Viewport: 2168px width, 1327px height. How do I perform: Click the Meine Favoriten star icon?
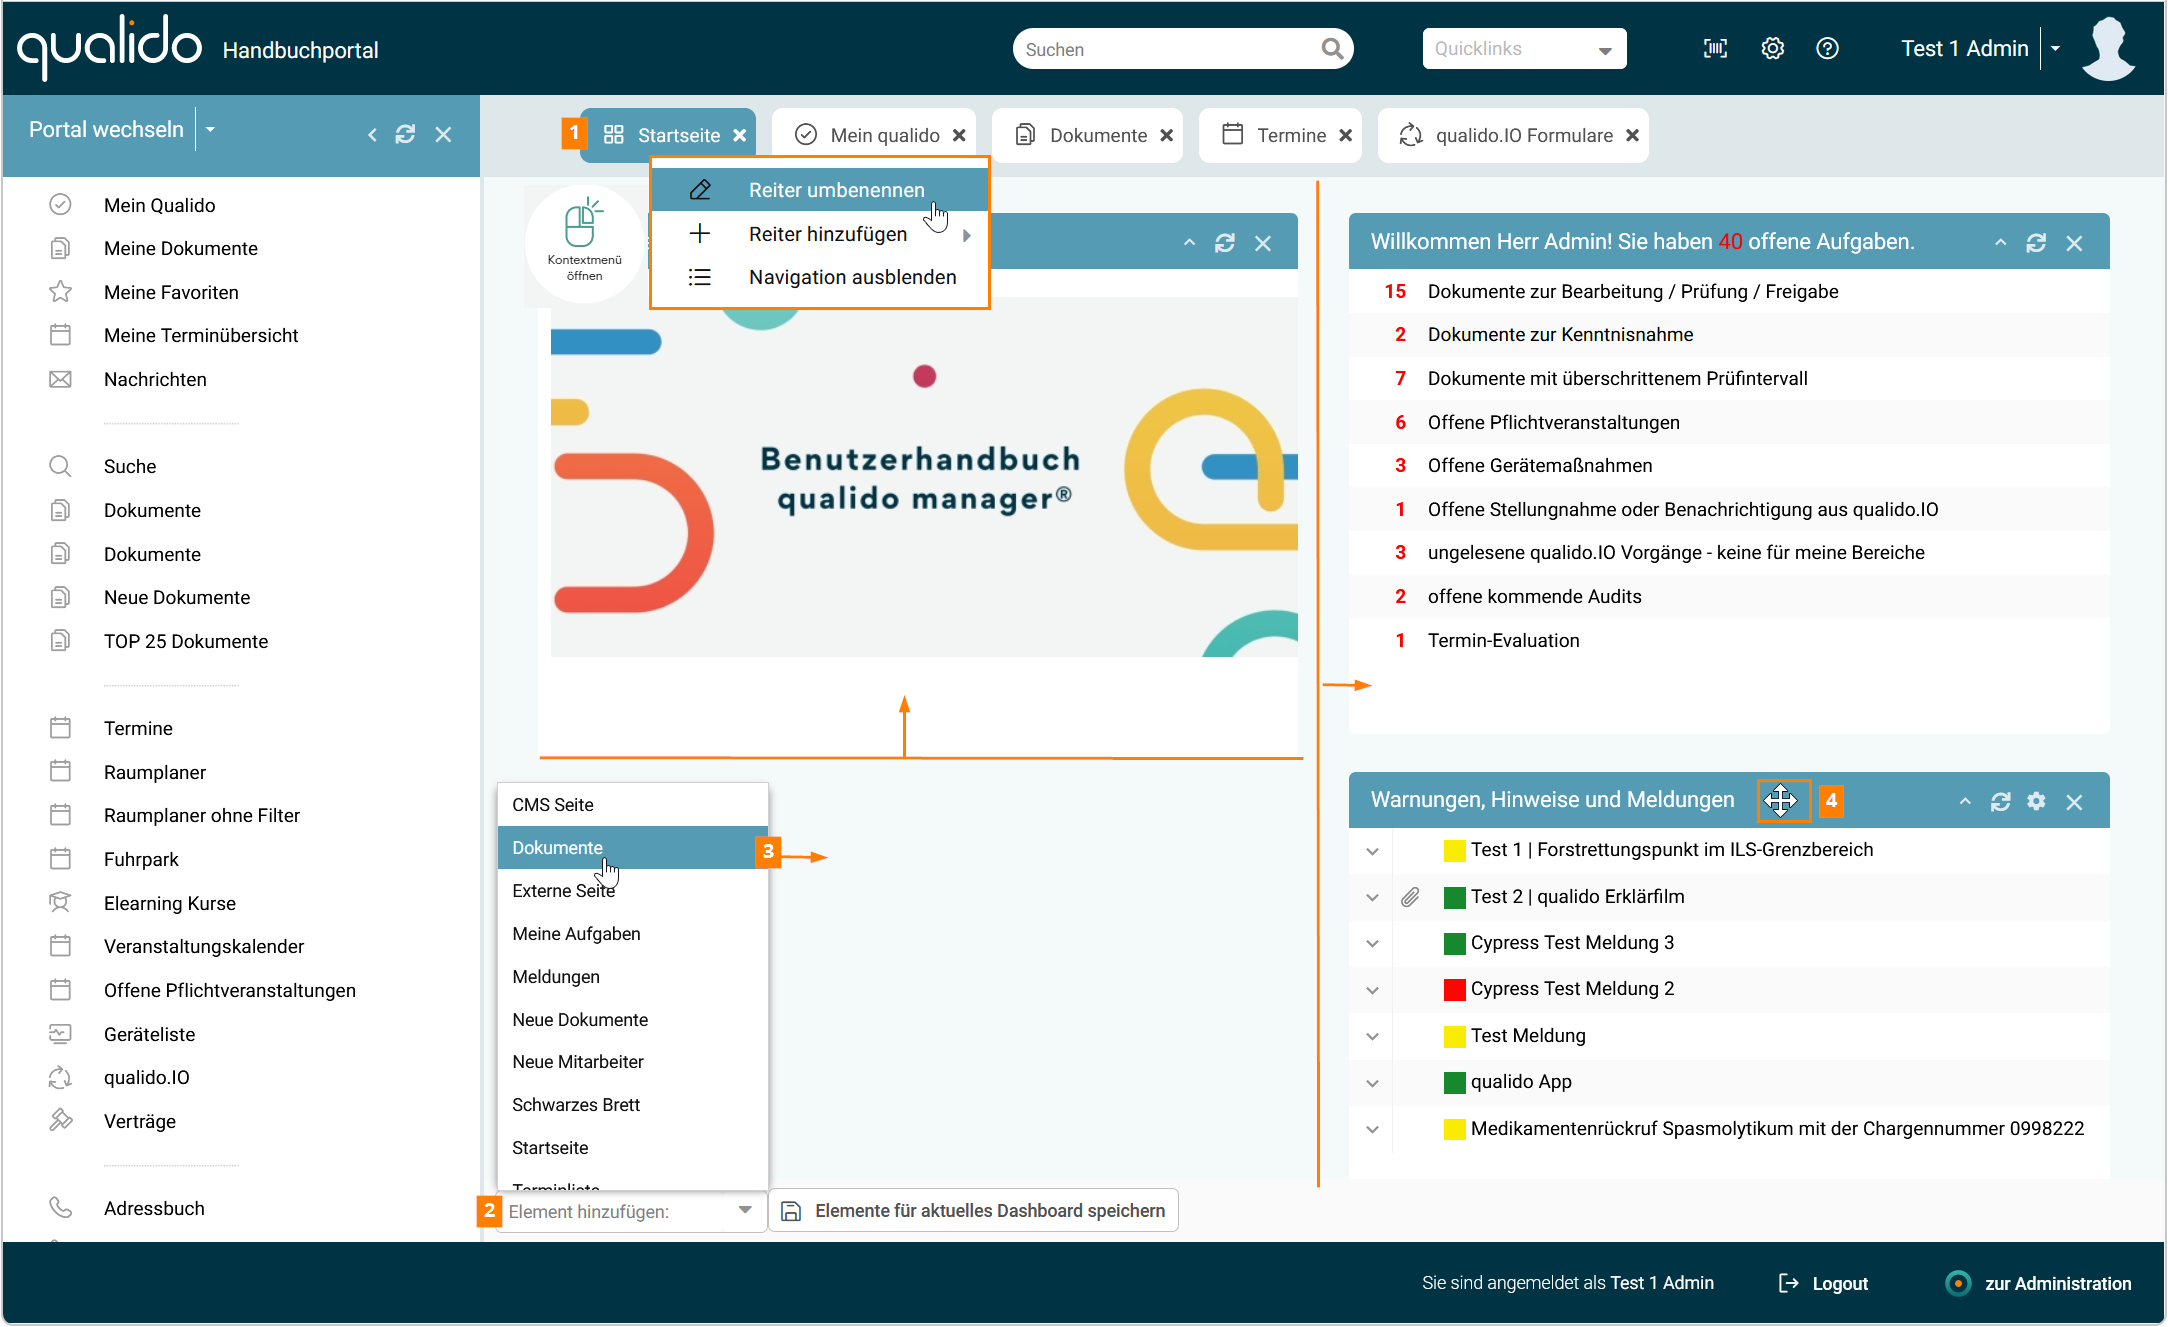coord(60,292)
